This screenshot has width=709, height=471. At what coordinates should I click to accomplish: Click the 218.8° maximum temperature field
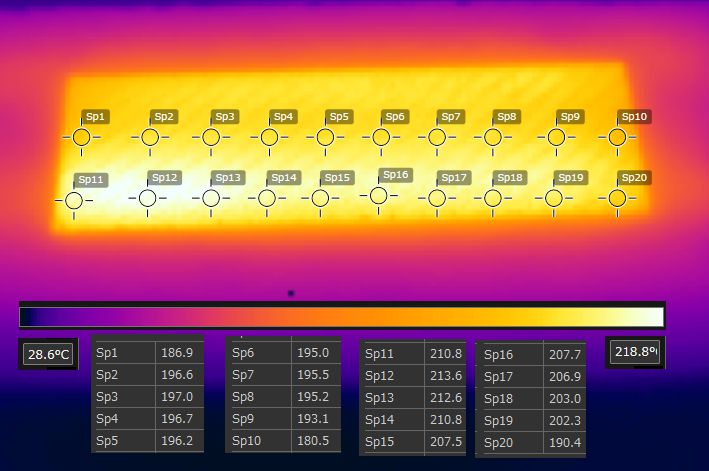[634, 352]
